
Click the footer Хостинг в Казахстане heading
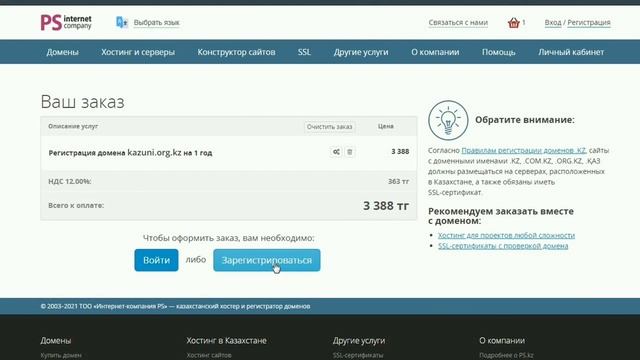coord(227,340)
